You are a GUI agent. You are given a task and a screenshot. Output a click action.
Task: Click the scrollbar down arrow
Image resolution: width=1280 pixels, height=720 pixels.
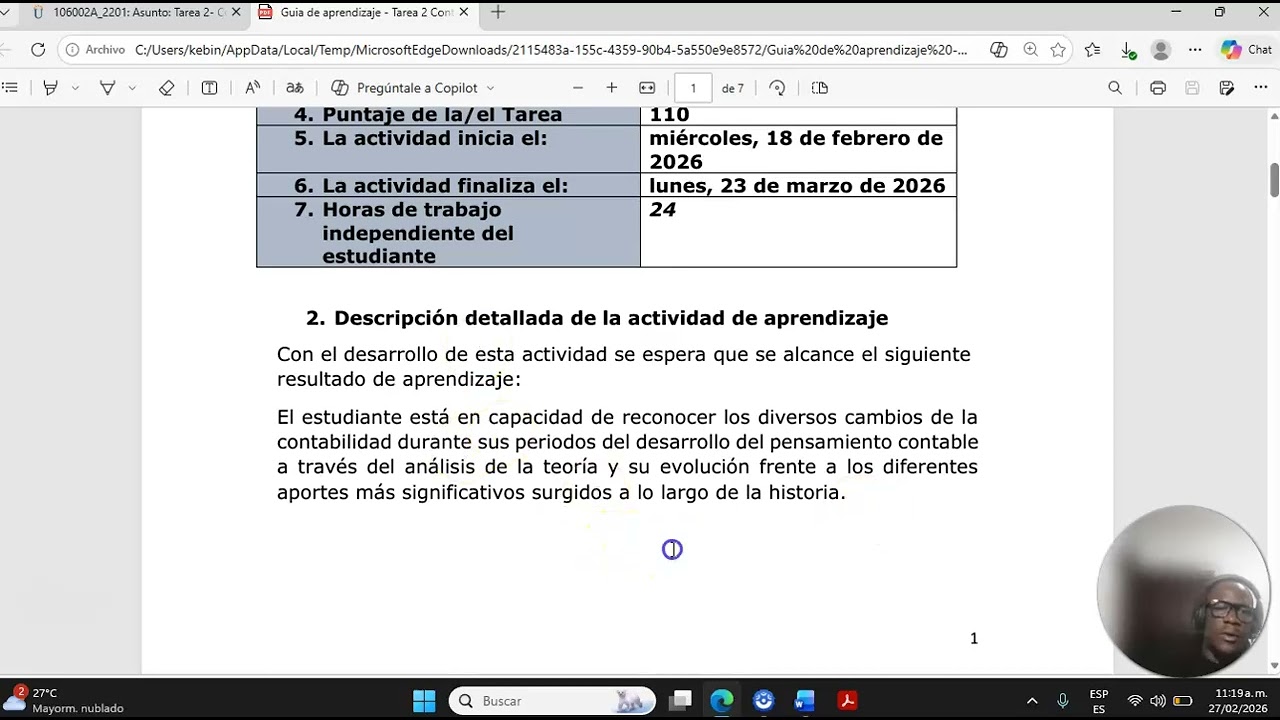(1274, 666)
